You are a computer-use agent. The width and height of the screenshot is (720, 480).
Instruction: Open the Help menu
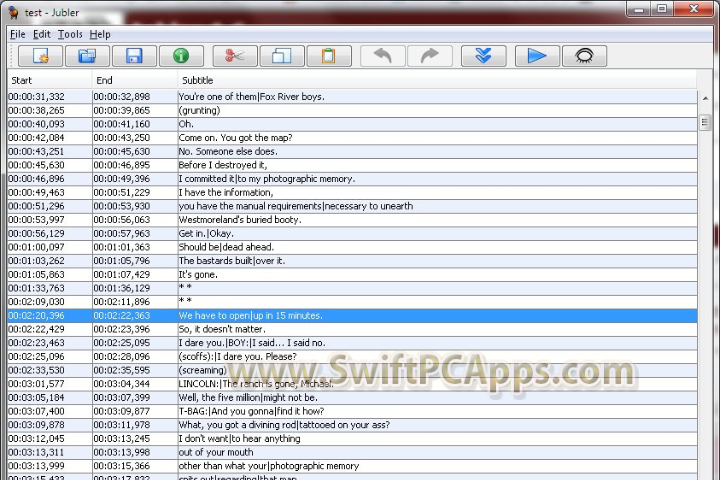tap(100, 34)
